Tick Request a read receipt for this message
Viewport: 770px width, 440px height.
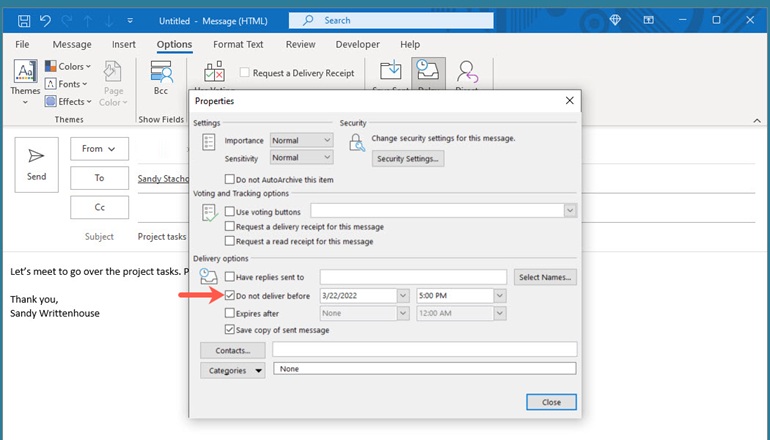tap(230, 241)
